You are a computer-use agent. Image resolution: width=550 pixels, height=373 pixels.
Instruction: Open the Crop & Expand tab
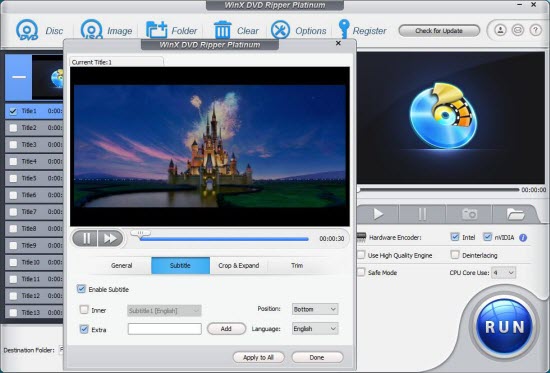pyautogui.click(x=239, y=266)
